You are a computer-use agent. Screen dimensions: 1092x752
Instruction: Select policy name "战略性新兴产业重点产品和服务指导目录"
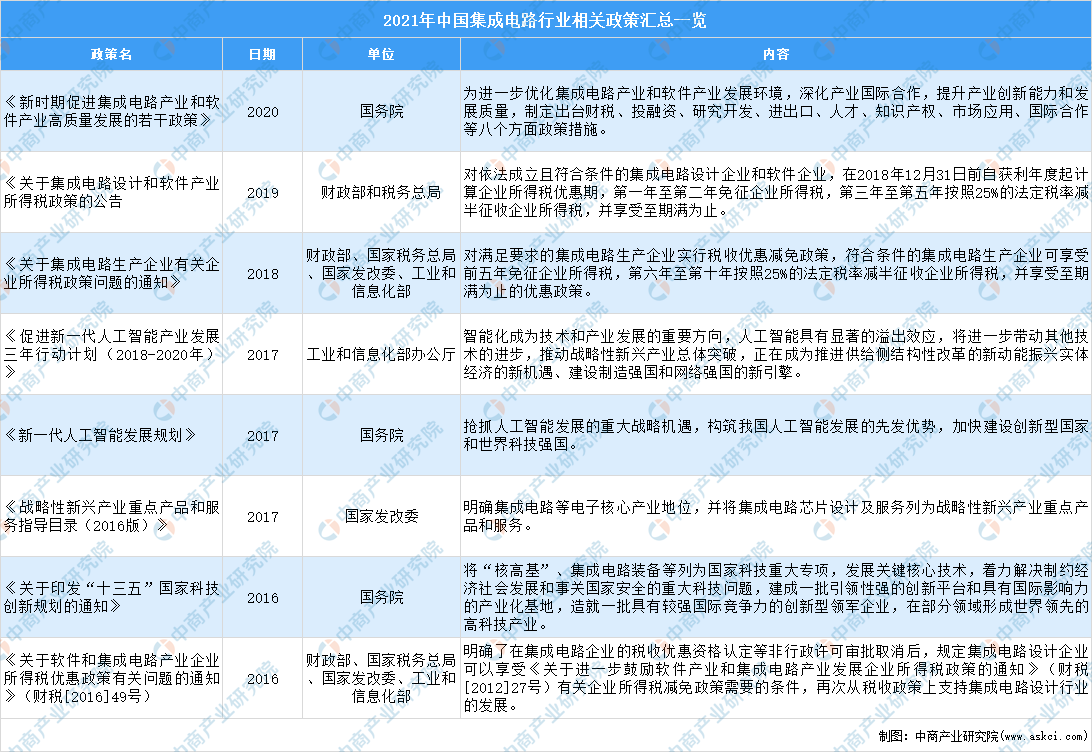111,517
